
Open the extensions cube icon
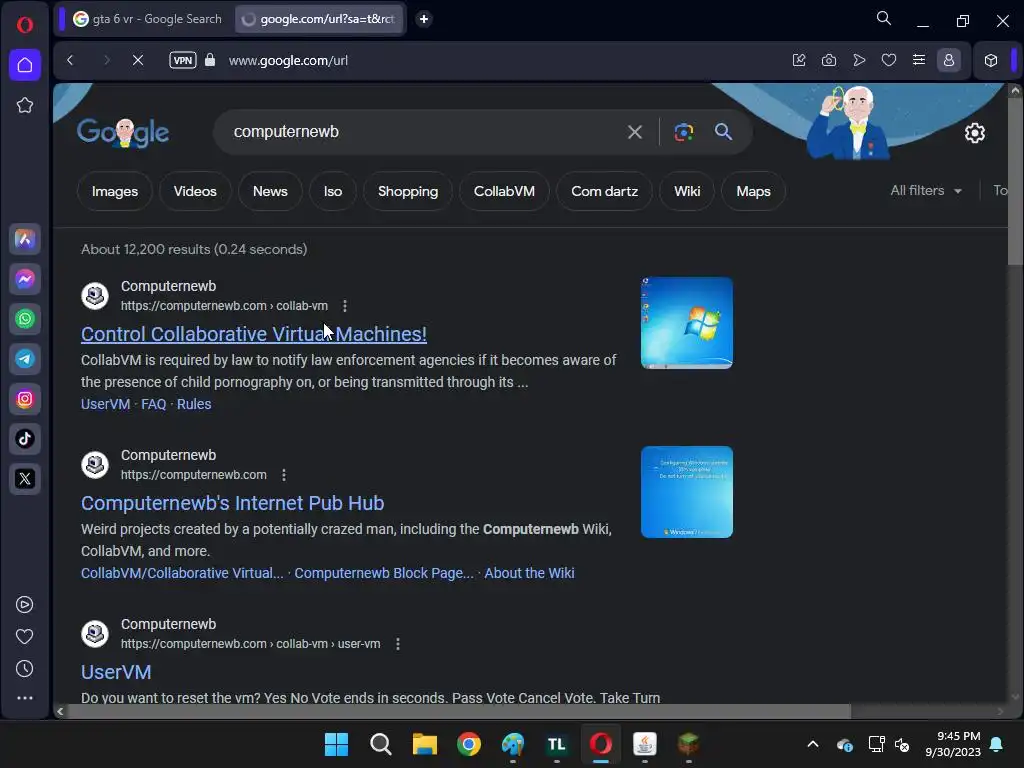coord(991,60)
